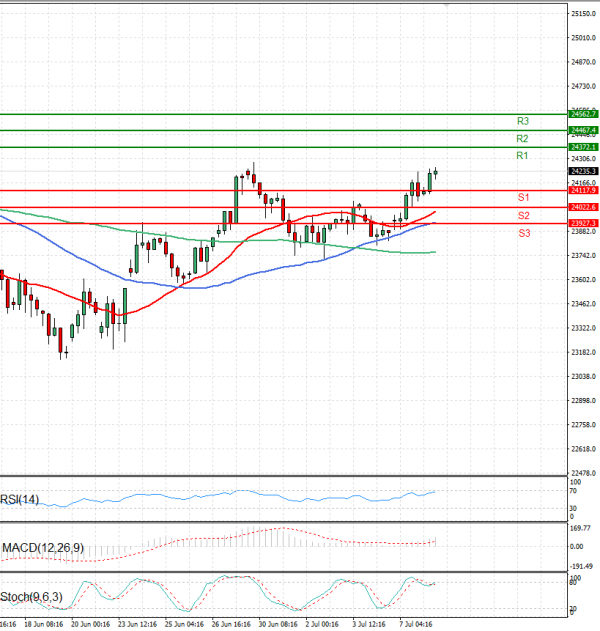Image resolution: width=600 pixels, height=631 pixels.
Task: Click the 23322.0 price axis value
Action: (x=584, y=328)
